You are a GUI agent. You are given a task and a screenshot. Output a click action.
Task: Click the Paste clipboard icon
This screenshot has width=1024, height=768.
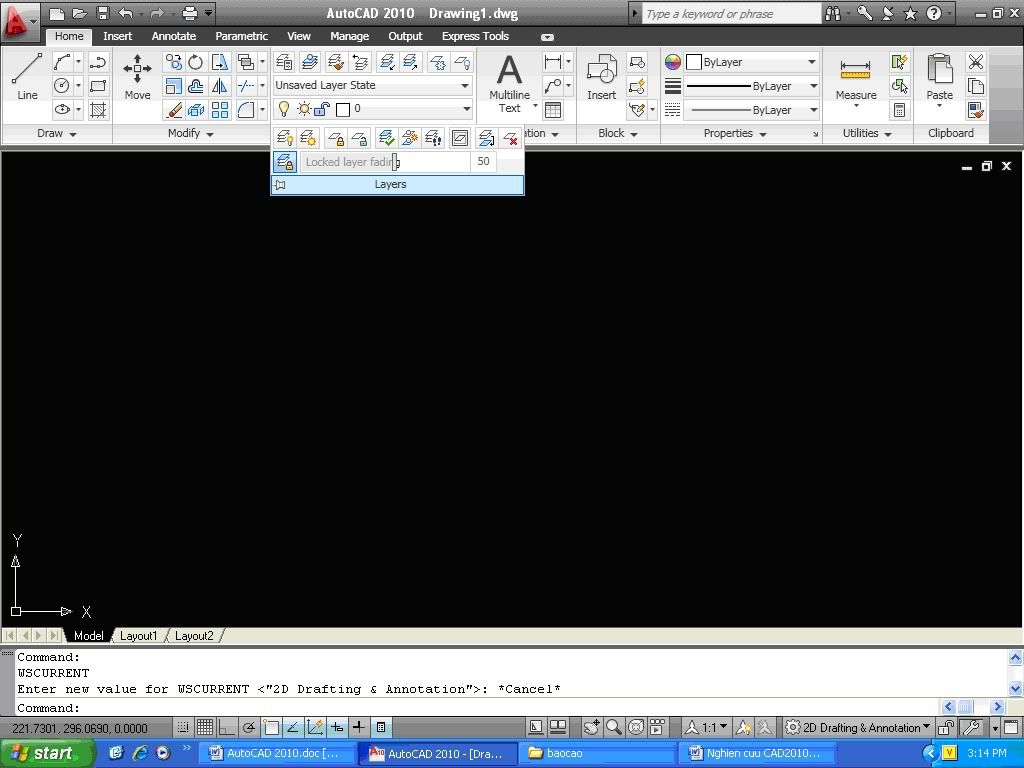(939, 76)
